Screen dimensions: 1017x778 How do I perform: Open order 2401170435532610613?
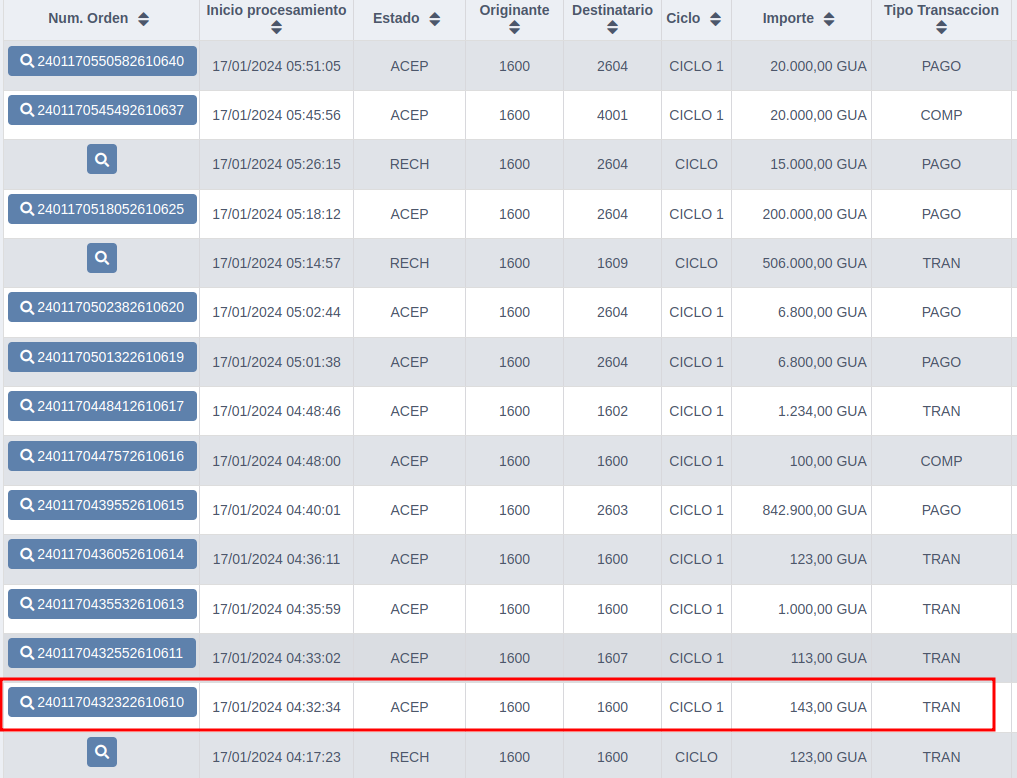(102, 604)
